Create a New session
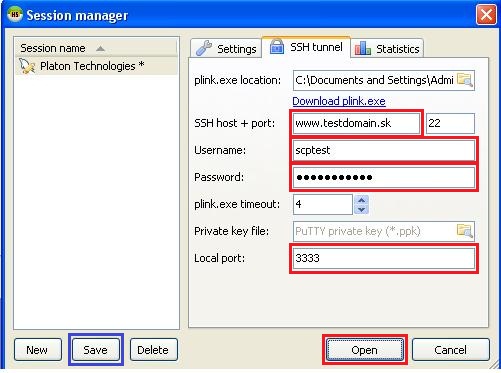Screen dimensions: 501x373 pos(38,350)
